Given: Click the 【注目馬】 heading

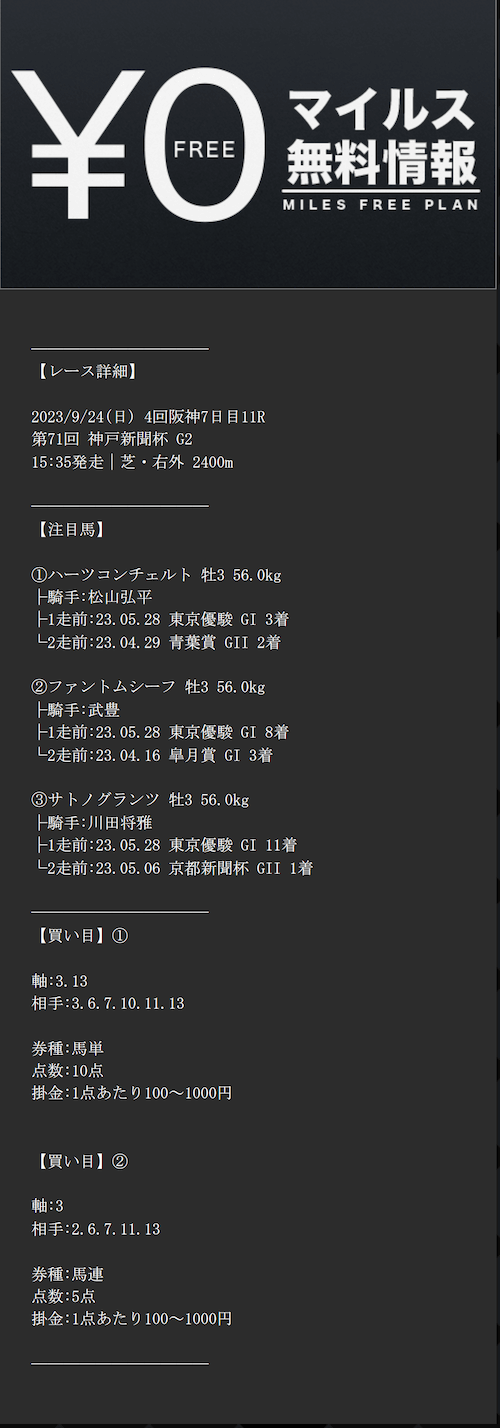Looking at the screenshot, I should click(x=70, y=530).
